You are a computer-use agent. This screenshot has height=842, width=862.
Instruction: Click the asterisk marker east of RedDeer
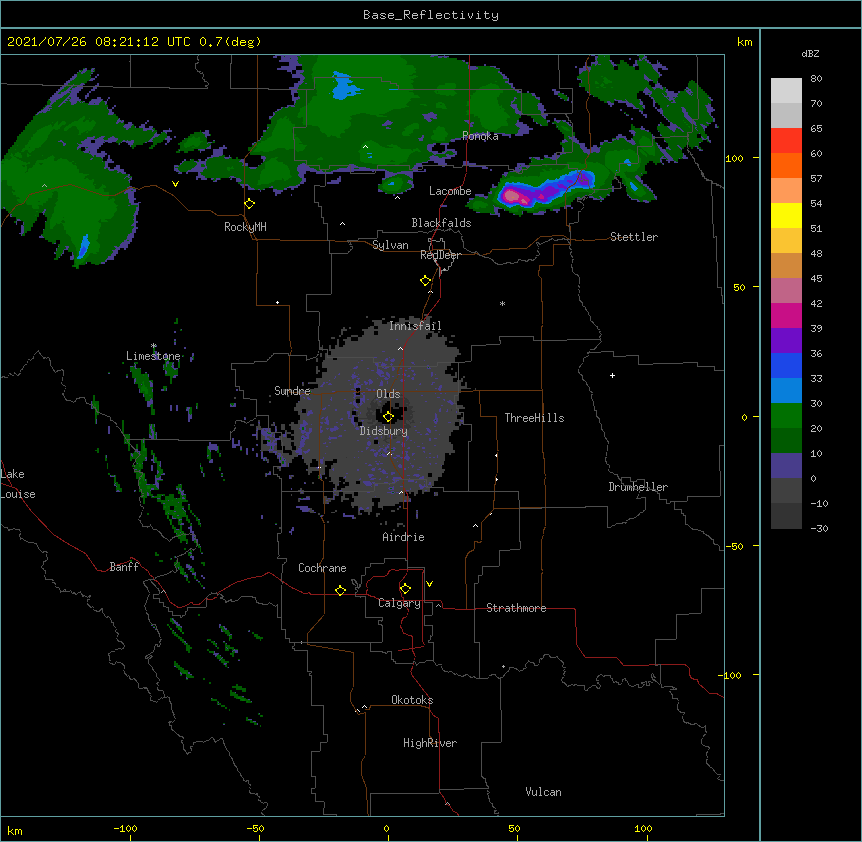pos(502,303)
